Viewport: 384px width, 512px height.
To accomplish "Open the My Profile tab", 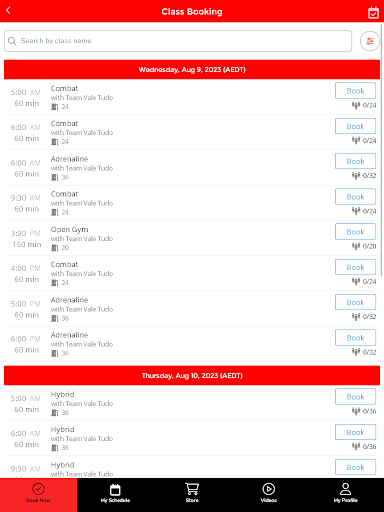I will point(346,493).
